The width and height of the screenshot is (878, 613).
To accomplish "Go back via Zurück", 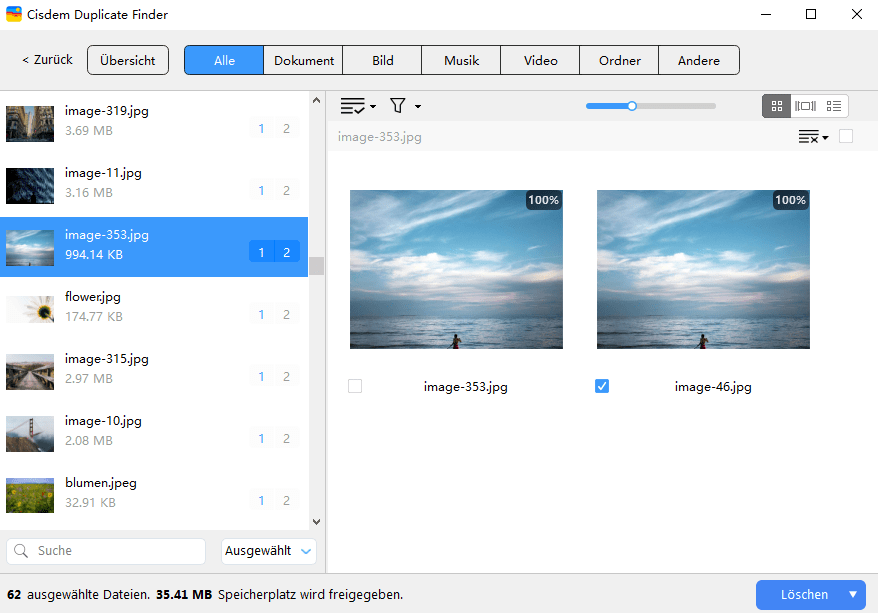I will [x=47, y=60].
